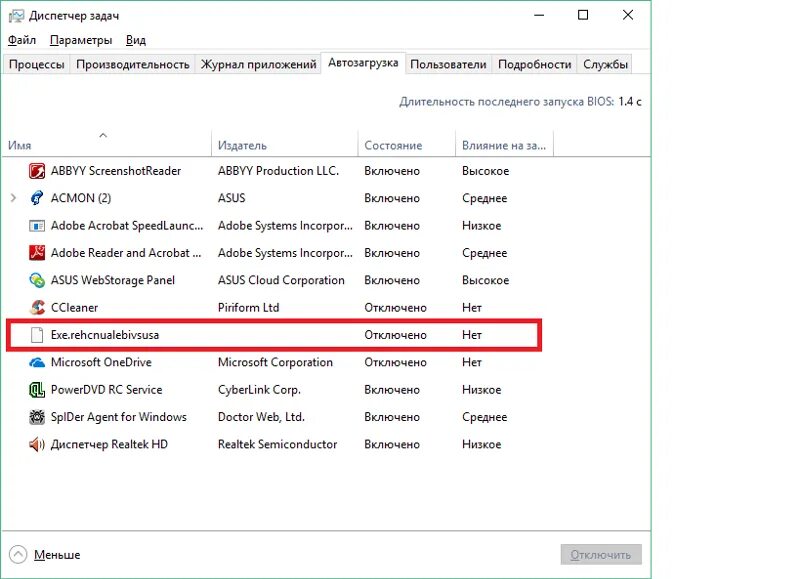The width and height of the screenshot is (800, 579).
Task: Open the Параметры menu
Action: tap(81, 40)
